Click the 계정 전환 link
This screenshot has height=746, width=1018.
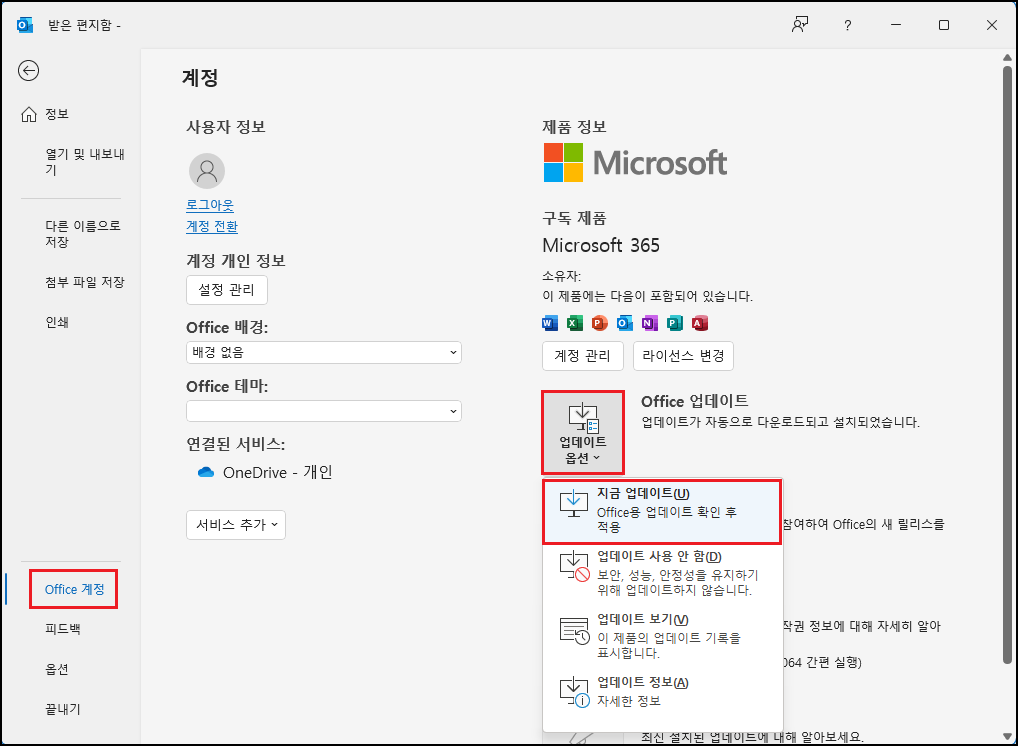(x=212, y=227)
